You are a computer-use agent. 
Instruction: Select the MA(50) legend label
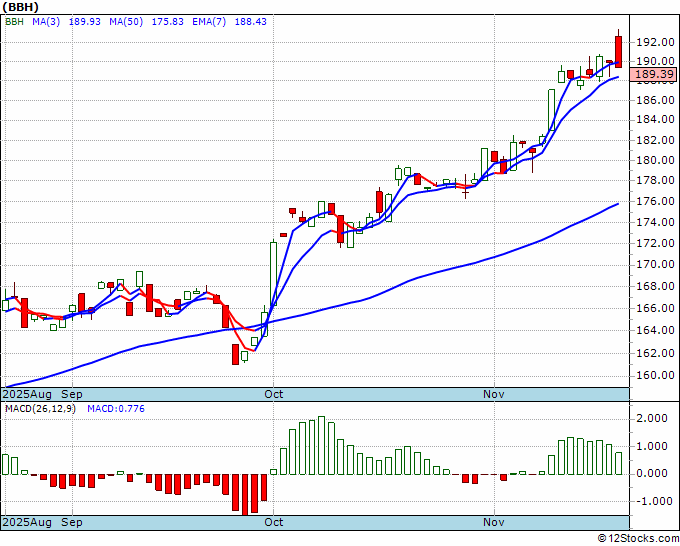point(126,22)
